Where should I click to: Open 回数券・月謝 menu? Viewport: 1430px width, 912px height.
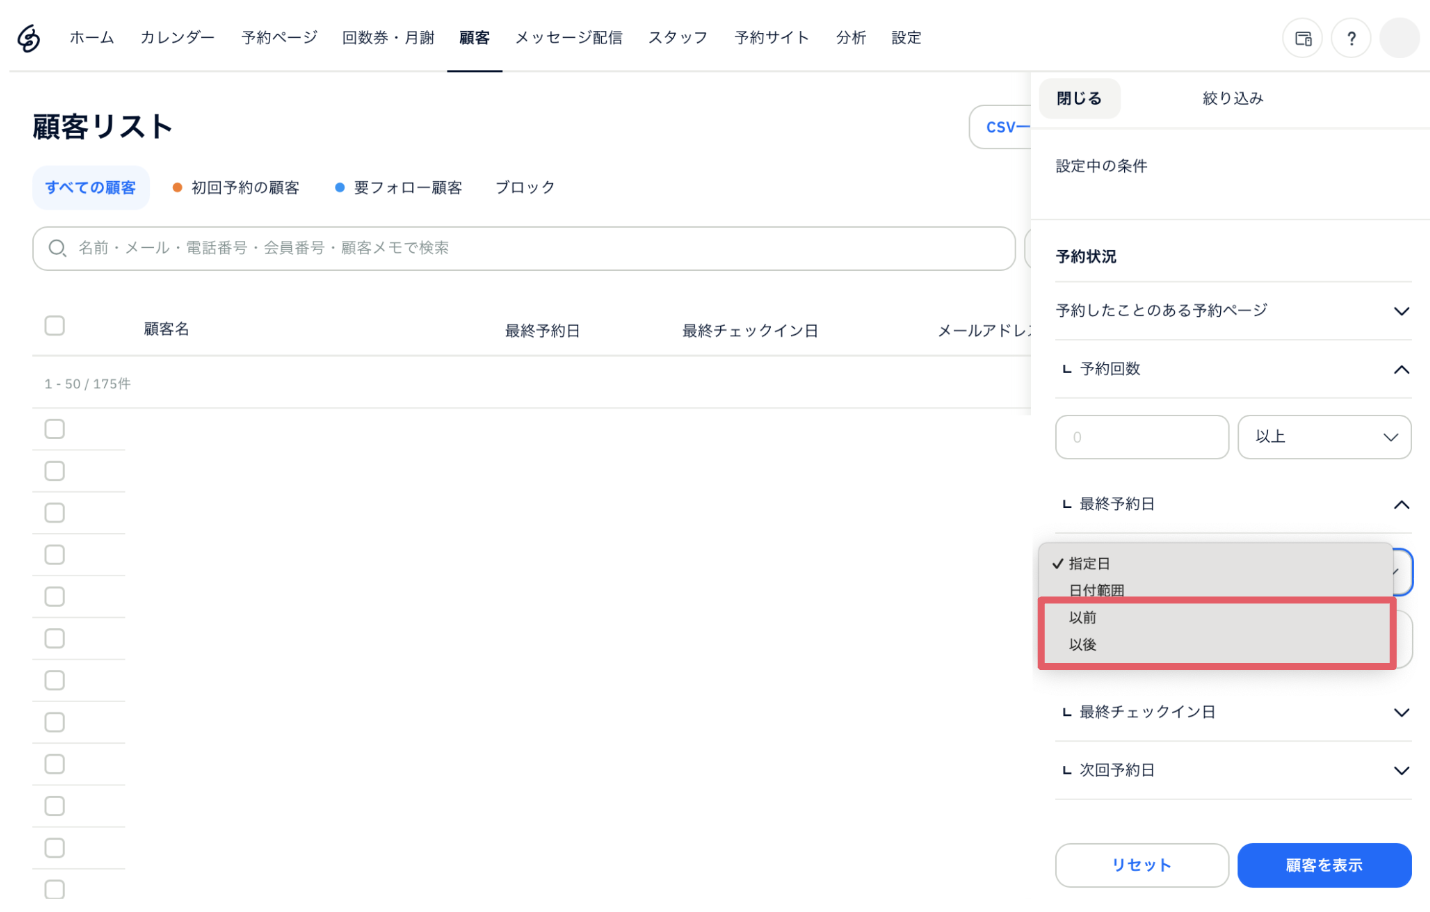click(388, 38)
